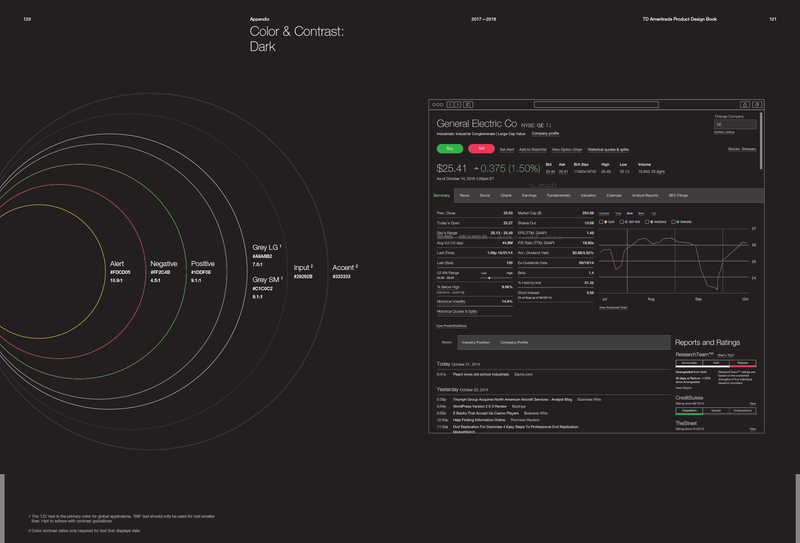This screenshot has height=543, width=800.
Task: Open the View Option Chain link
Action: pyautogui.click(x=565, y=148)
